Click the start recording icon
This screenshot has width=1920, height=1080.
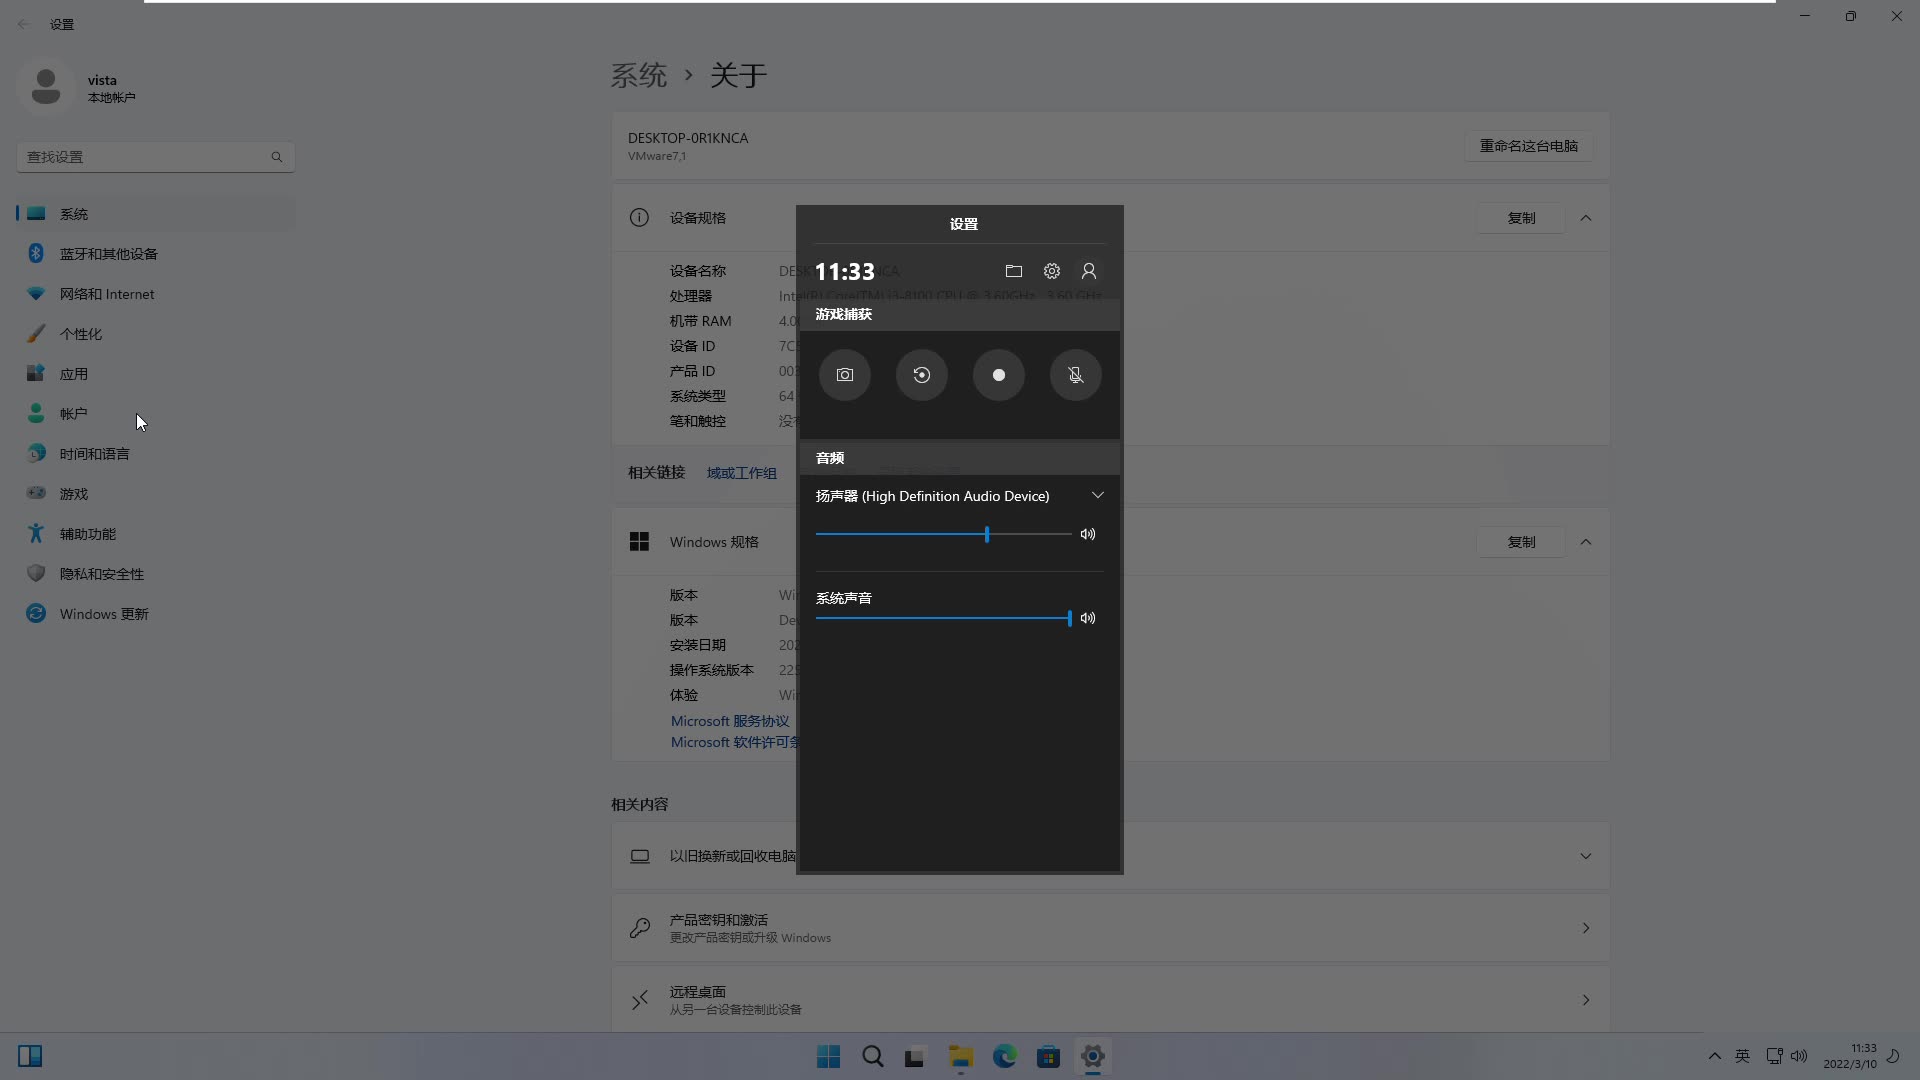998,375
